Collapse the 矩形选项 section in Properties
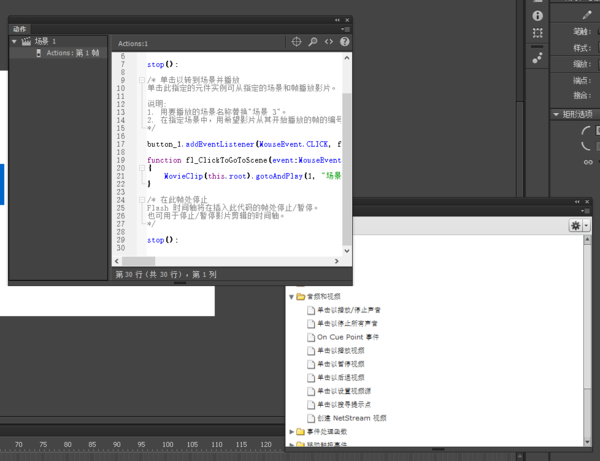 (x=556, y=114)
